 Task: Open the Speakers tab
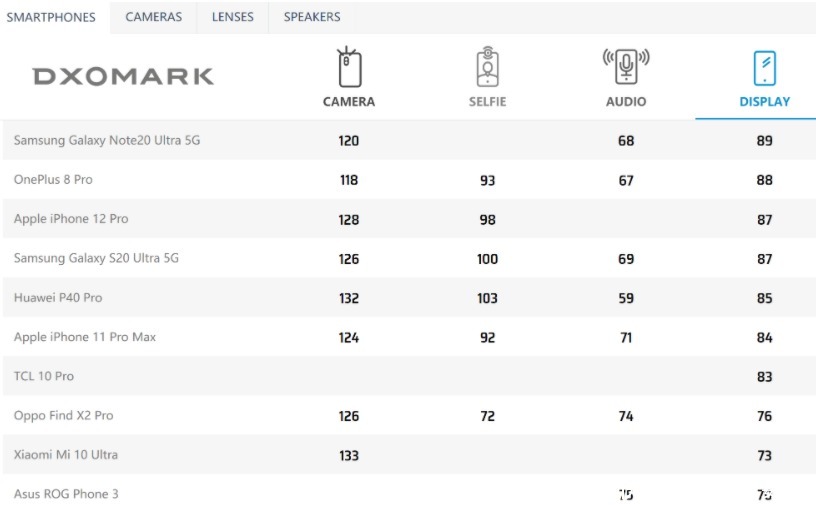click(312, 17)
